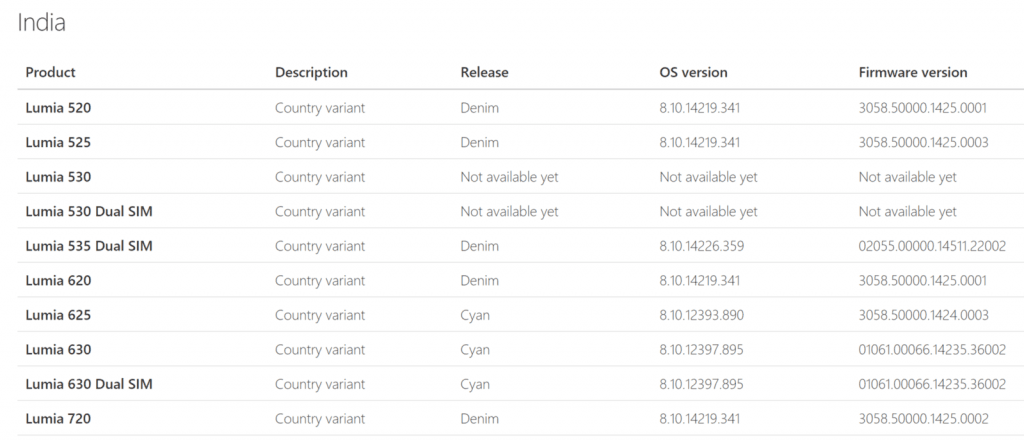Screen dimensions: 1024x440
Task: Click the Lumia 620 product name
Action: point(58,281)
